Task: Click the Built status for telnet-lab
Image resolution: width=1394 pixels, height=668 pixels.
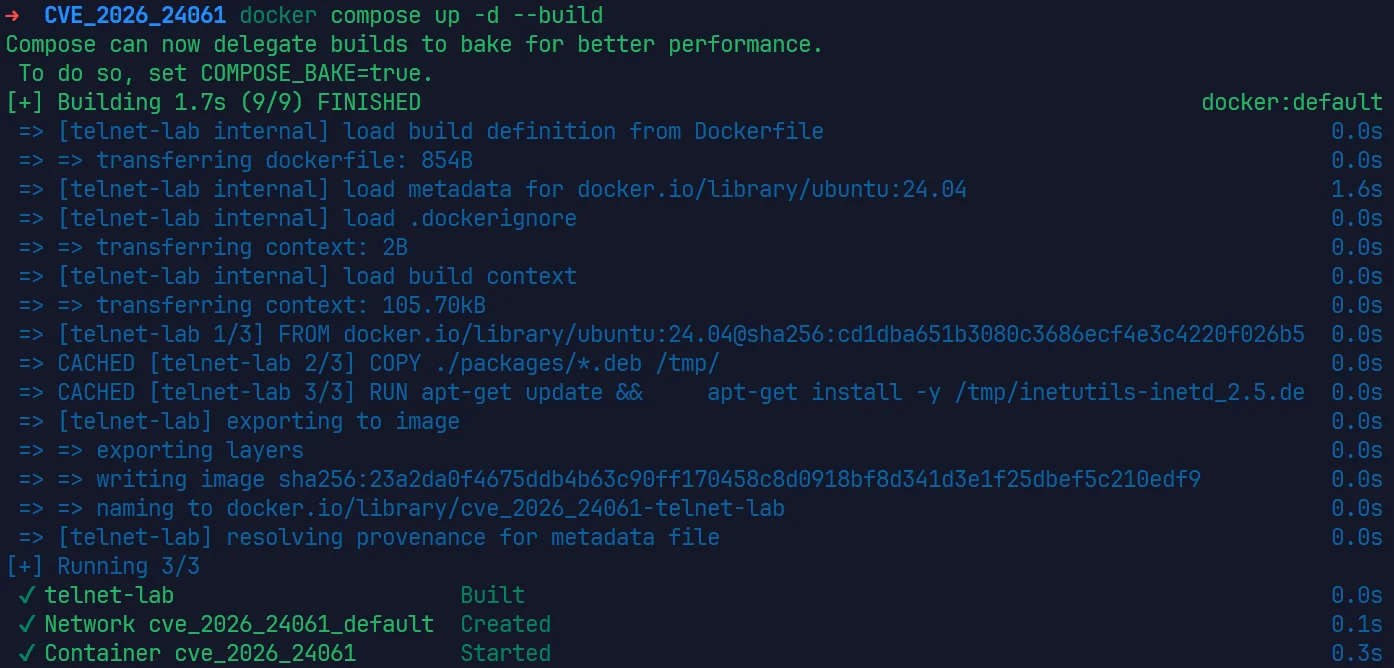Action: (493, 595)
